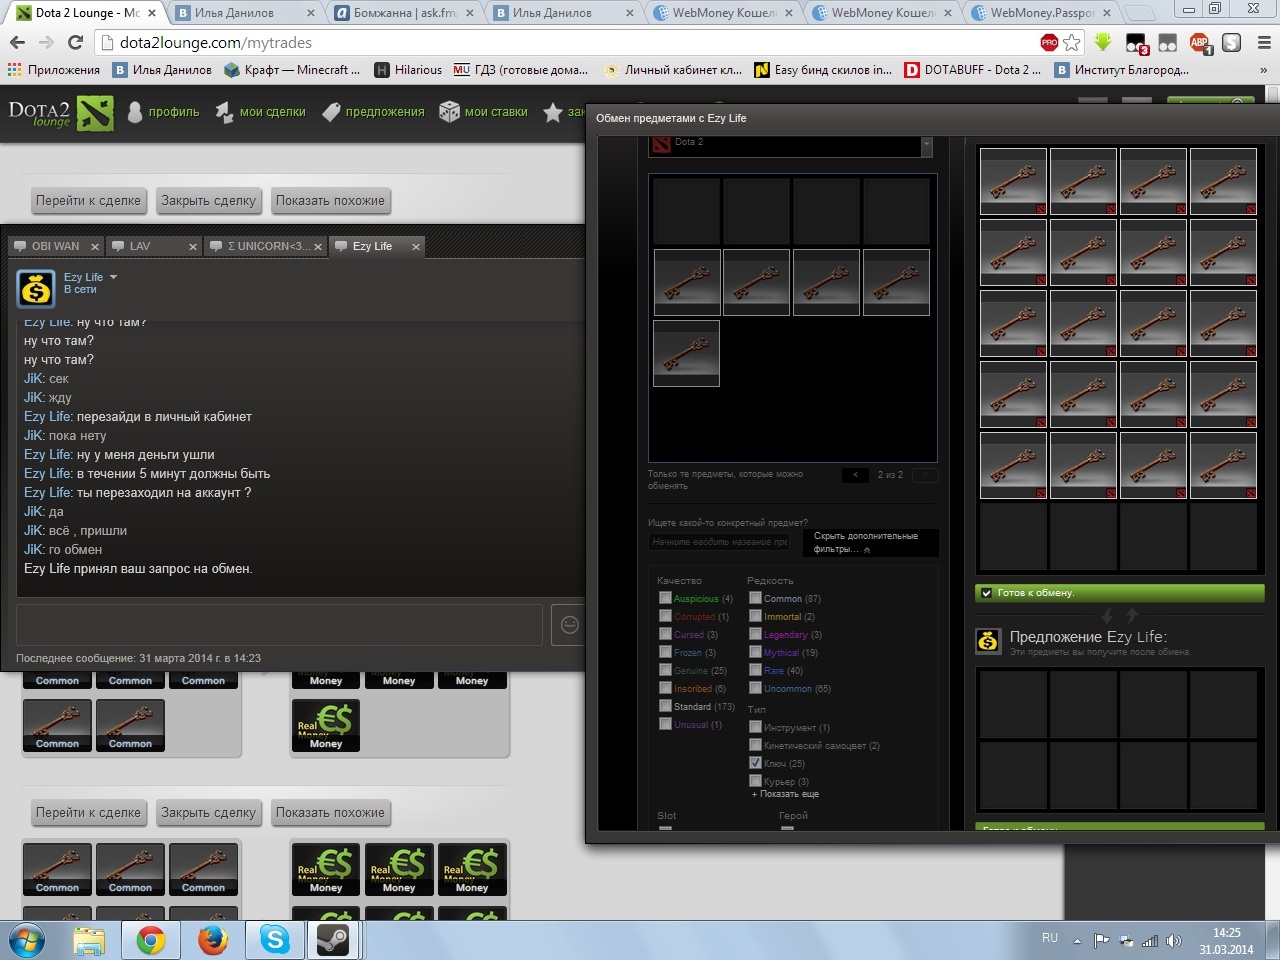Click the item name search field

click(x=720, y=542)
